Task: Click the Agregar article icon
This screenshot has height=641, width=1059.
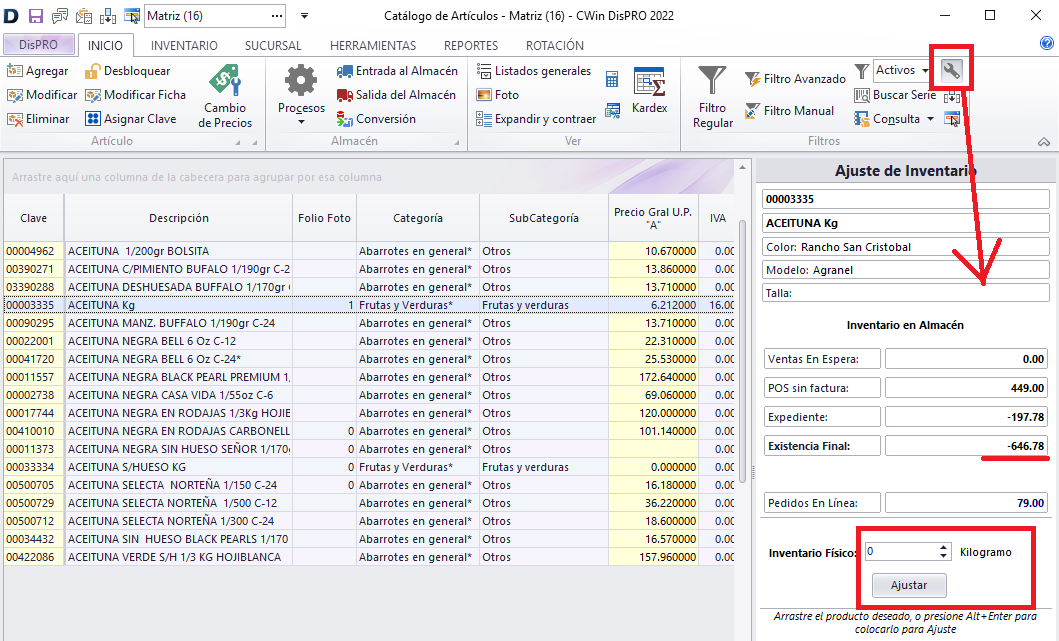Action: pyautogui.click(x=15, y=71)
